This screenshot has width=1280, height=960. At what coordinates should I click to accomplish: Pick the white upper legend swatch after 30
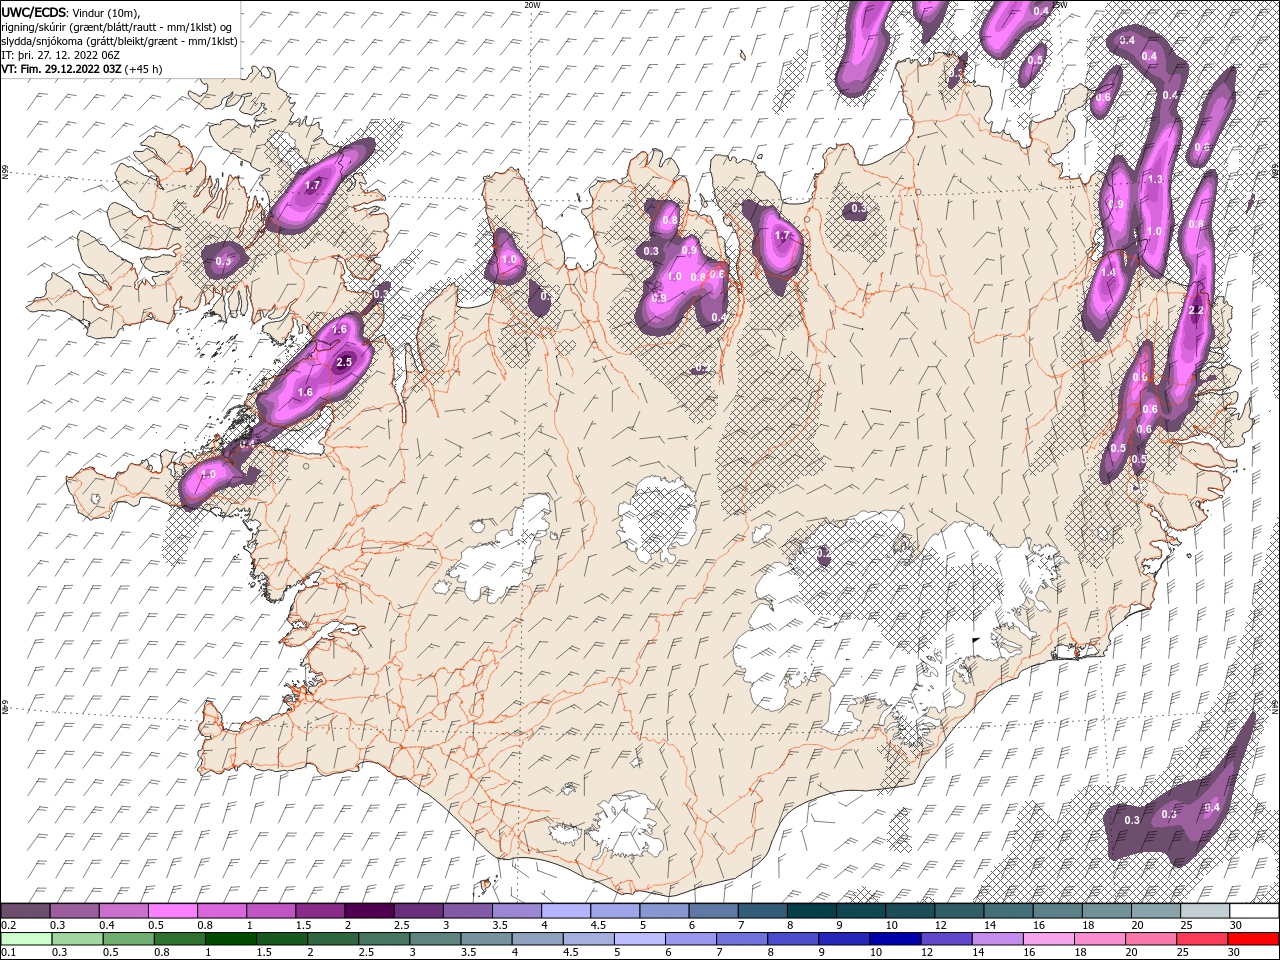tap(1255, 911)
